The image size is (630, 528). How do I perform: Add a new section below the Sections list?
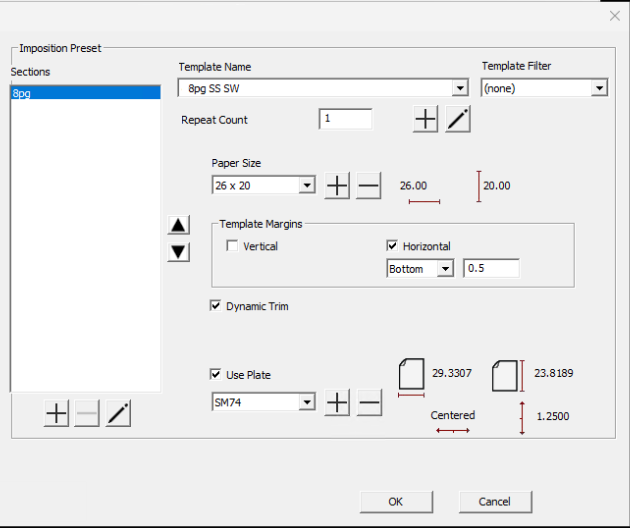pos(56,413)
